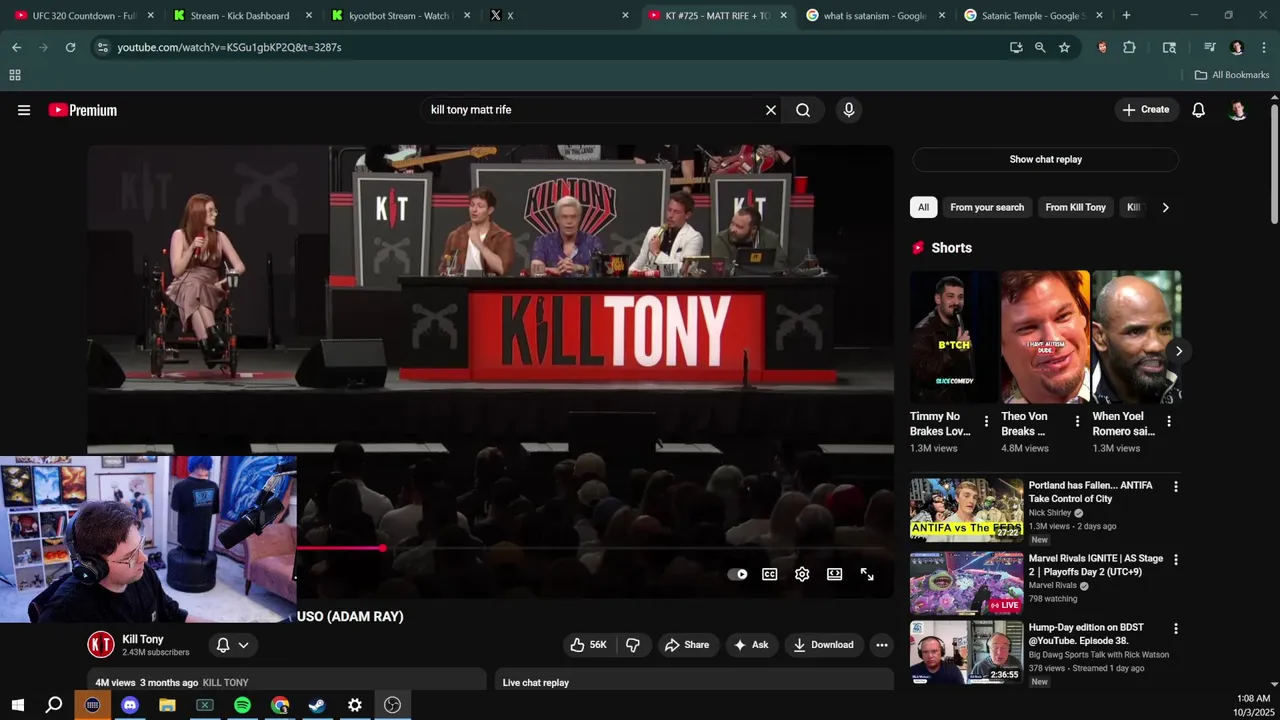
Task: Open Windows Start menu
Action: click(x=17, y=705)
